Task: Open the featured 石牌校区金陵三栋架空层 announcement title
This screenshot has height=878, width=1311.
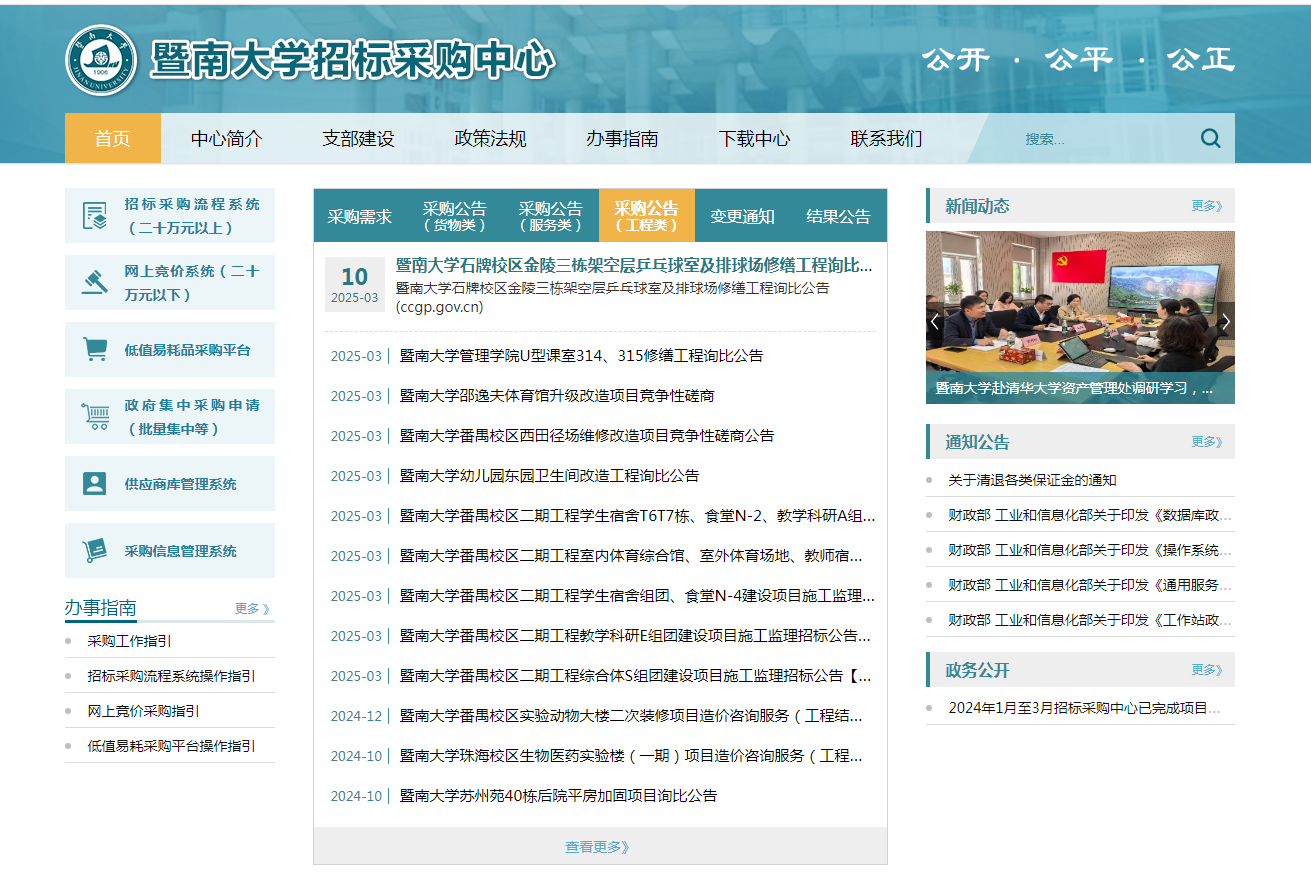Action: click(634, 265)
